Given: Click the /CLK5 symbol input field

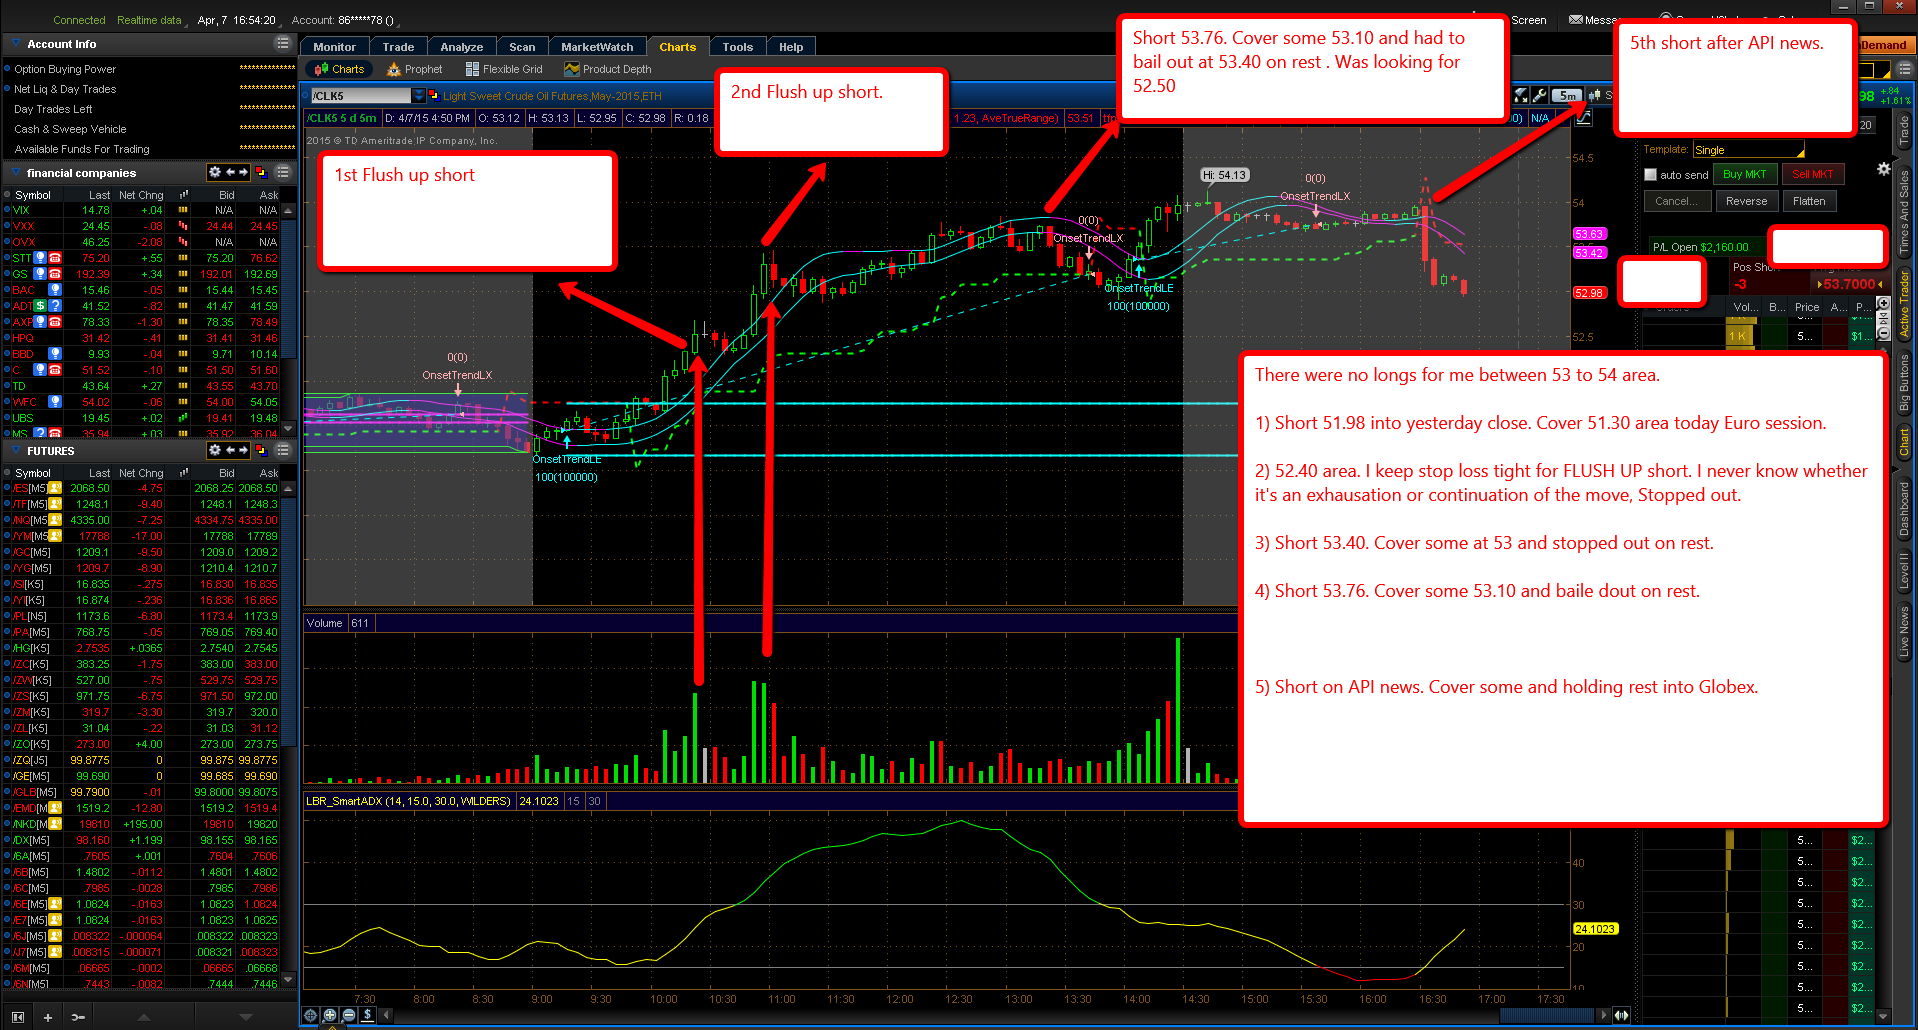Looking at the screenshot, I should click(x=360, y=96).
